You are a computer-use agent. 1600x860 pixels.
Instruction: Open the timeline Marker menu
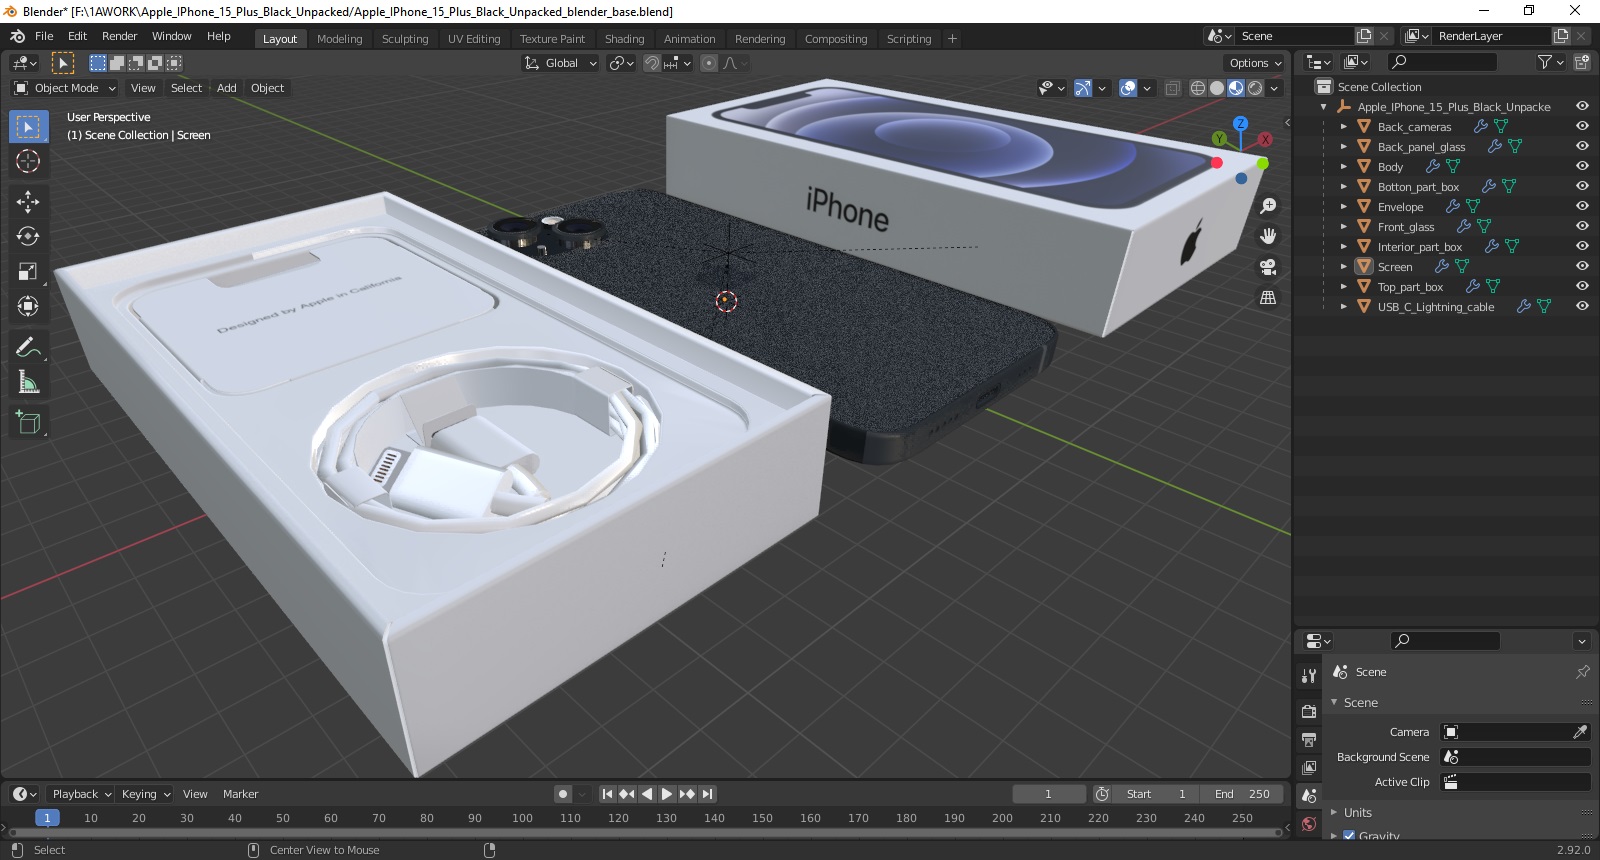[x=240, y=794]
